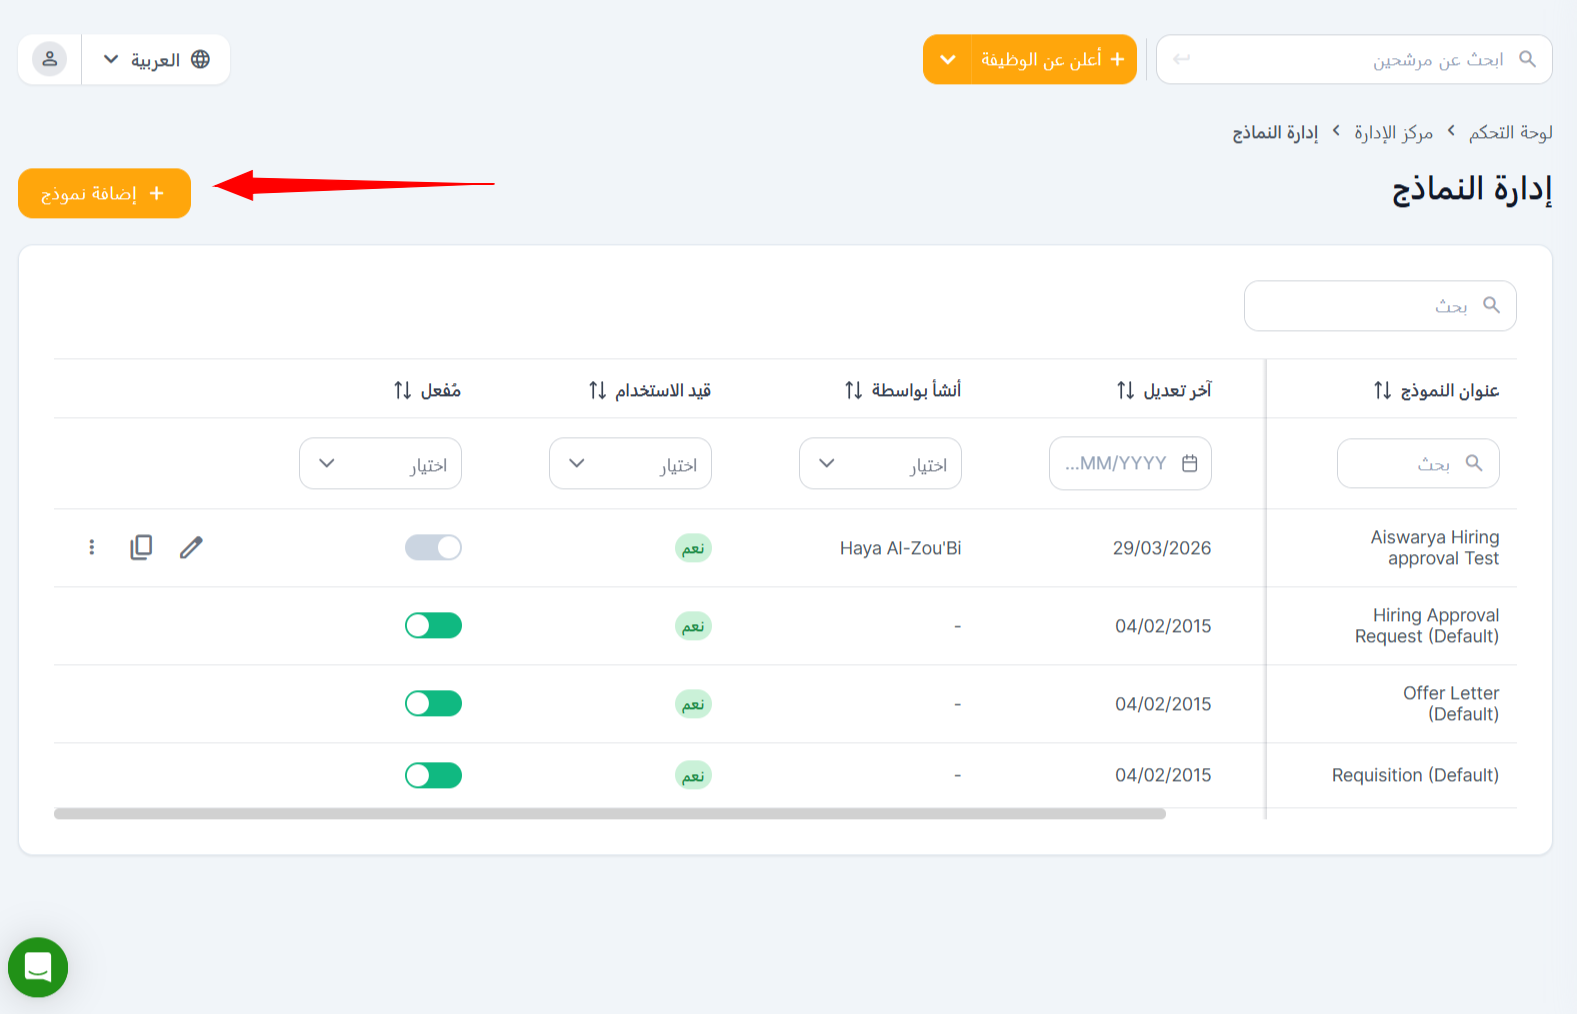Screen dimensions: 1577x1014
Task: Sort by آخر تعديل column arrows
Action: tap(1125, 390)
